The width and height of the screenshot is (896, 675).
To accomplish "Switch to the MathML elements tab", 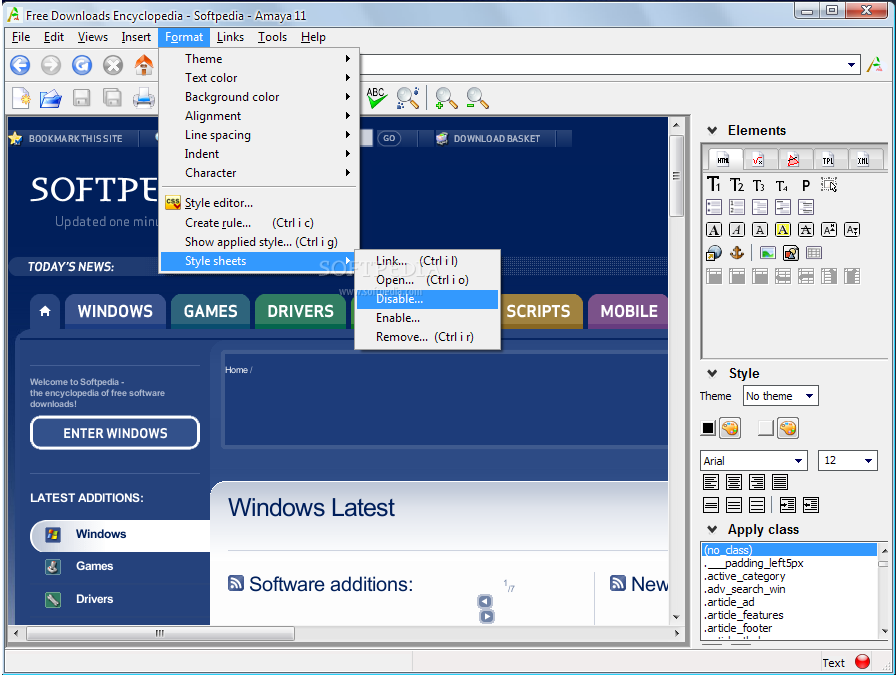I will click(x=758, y=160).
